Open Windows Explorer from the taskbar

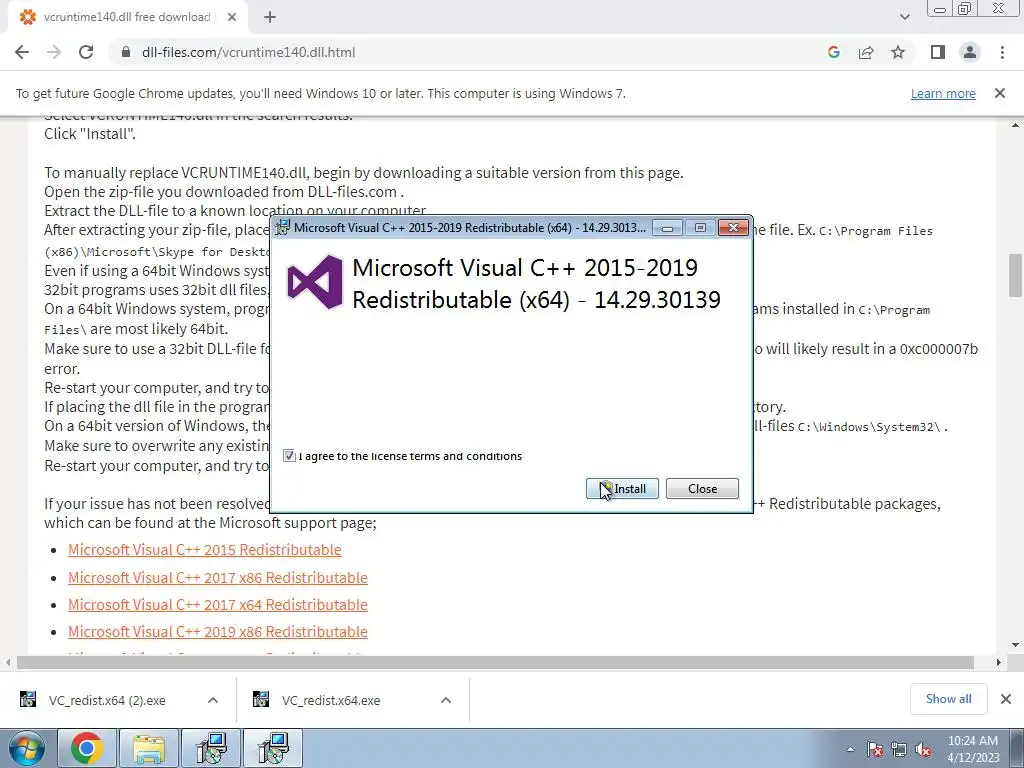click(149, 748)
